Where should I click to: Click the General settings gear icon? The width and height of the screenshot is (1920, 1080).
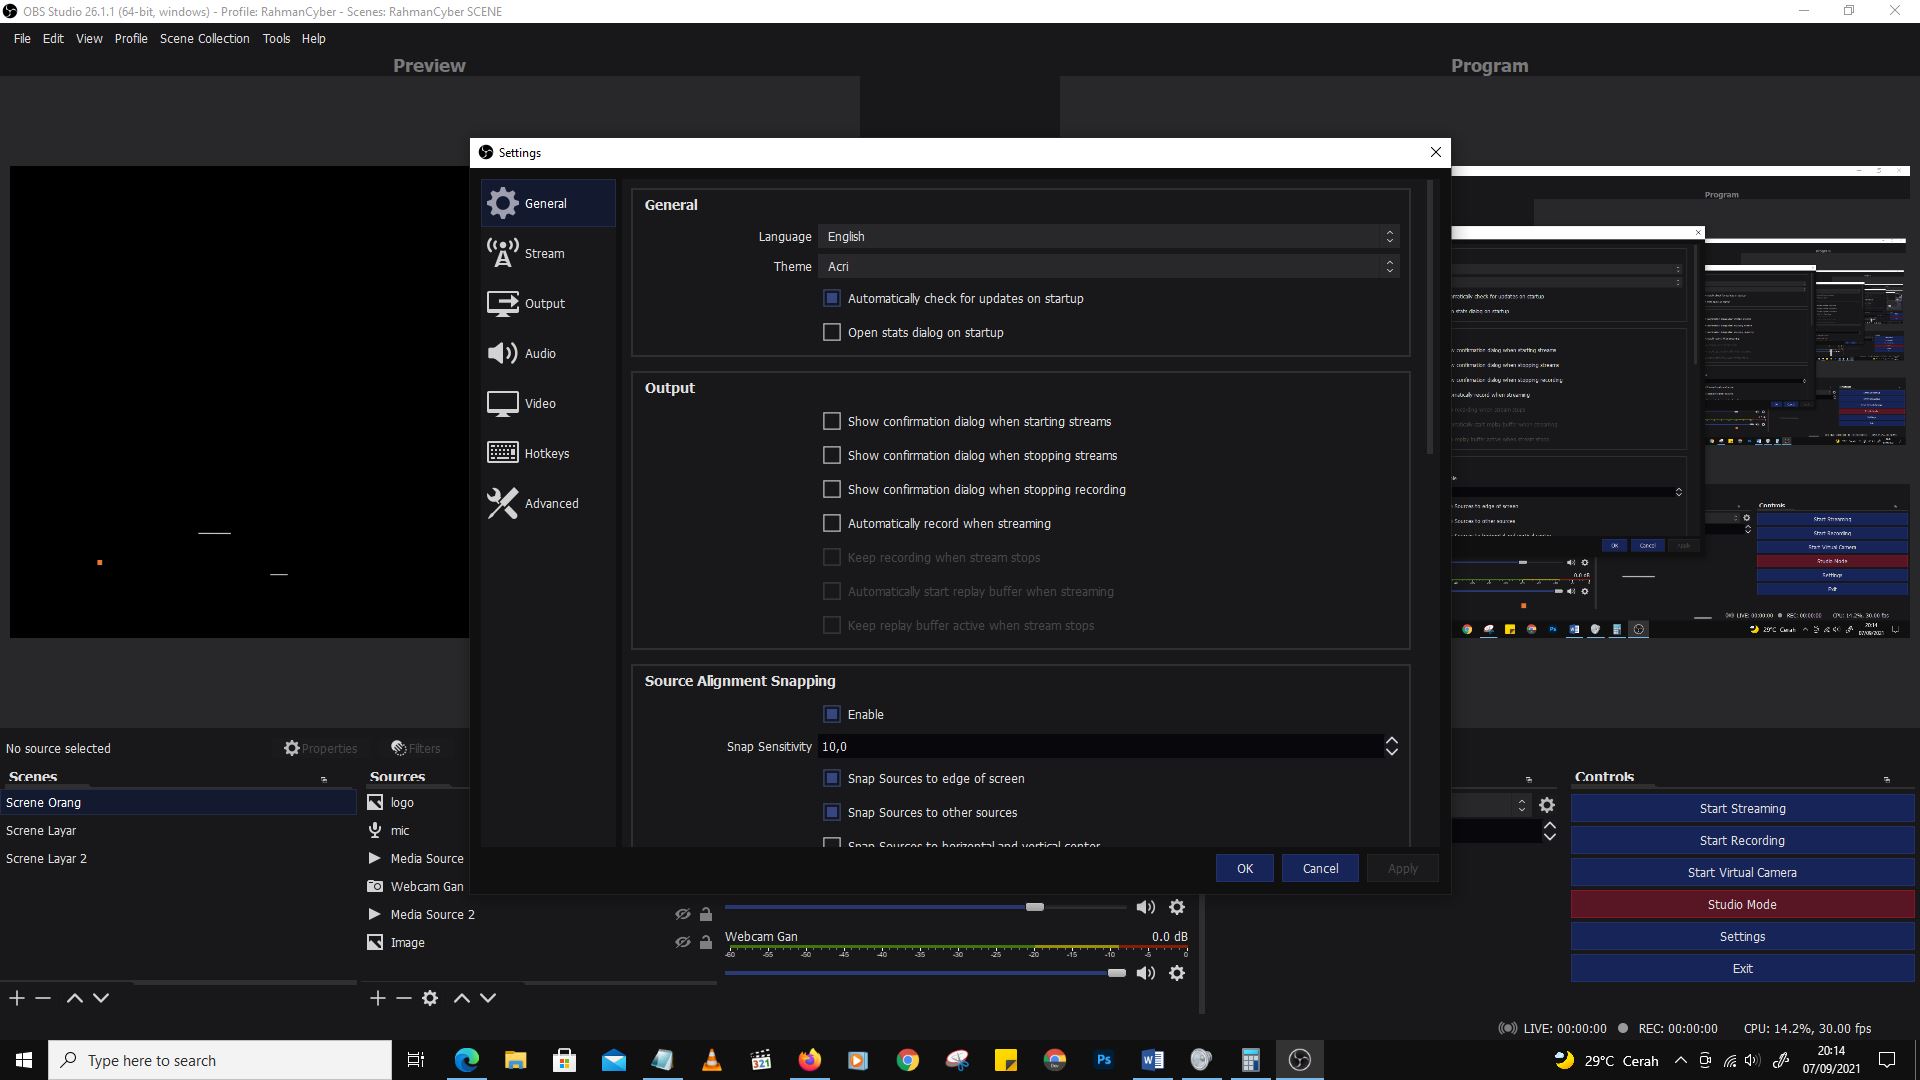pyautogui.click(x=501, y=203)
